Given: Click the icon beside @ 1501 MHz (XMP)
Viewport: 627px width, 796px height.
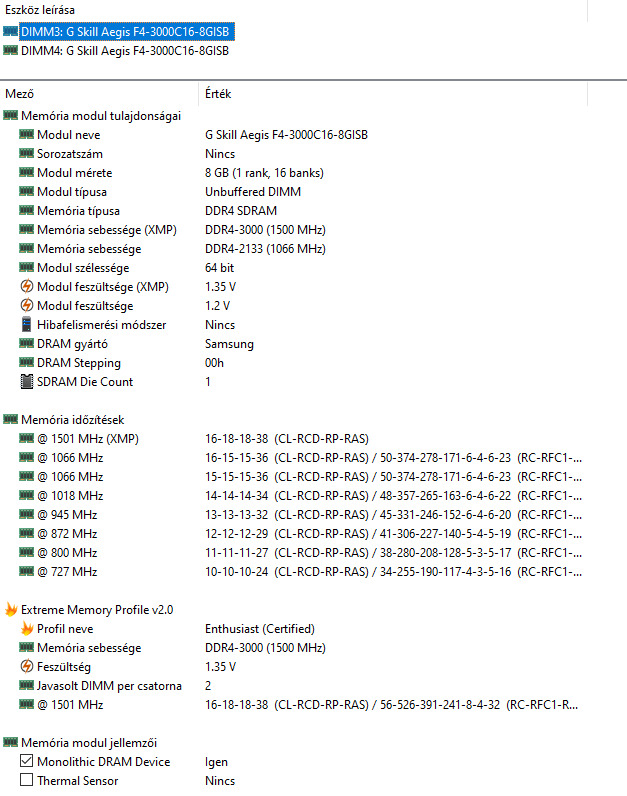Looking at the screenshot, I should click(x=26, y=438).
